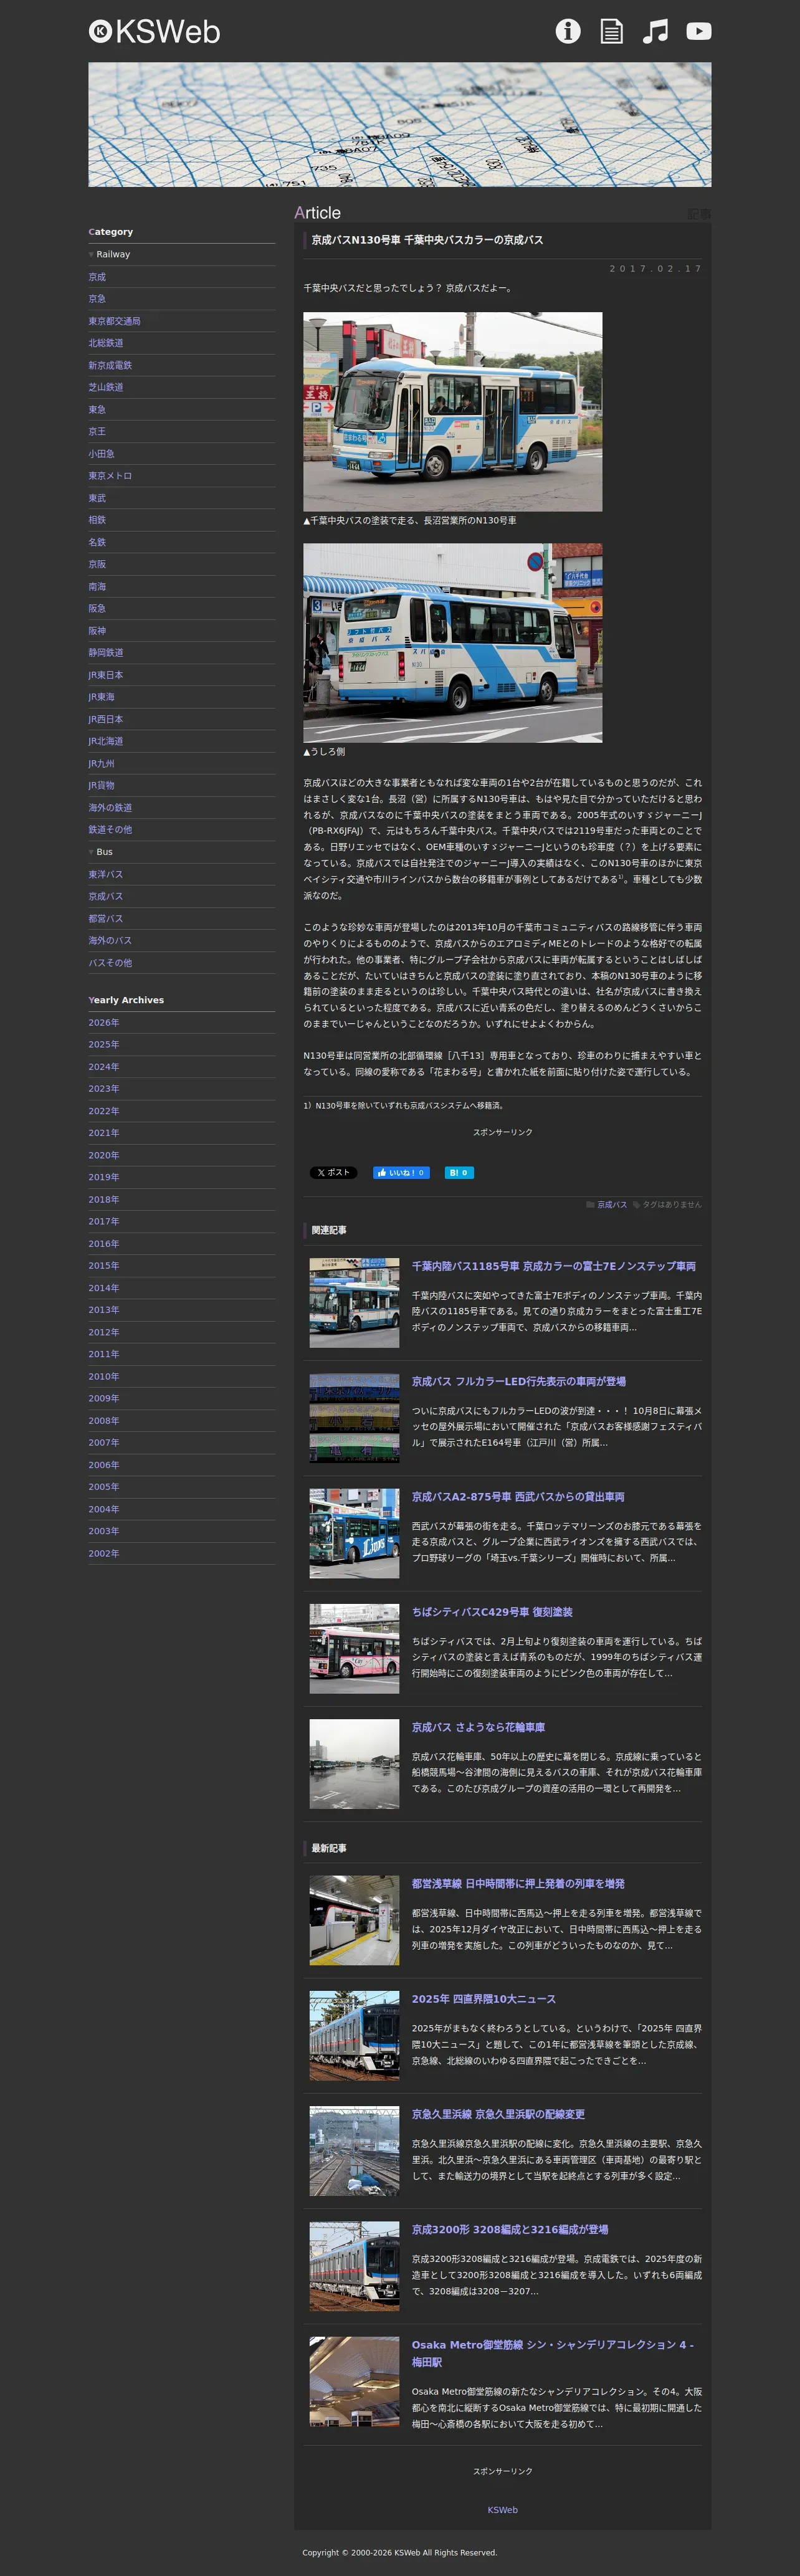Viewport: 800px width, 2576px height.
Task: Click the music note icon
Action: [x=655, y=31]
